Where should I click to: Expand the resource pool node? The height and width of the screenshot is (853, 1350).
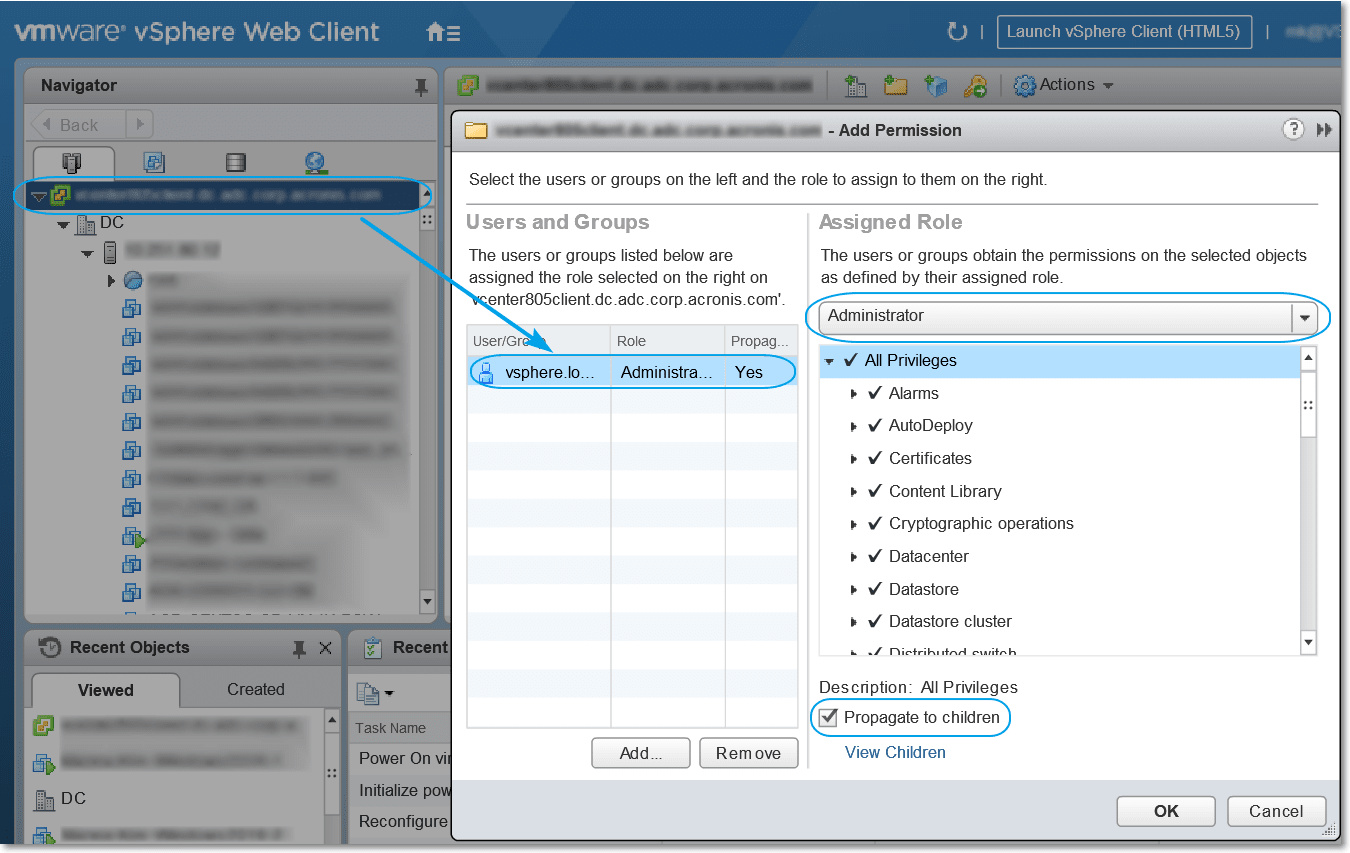(111, 281)
